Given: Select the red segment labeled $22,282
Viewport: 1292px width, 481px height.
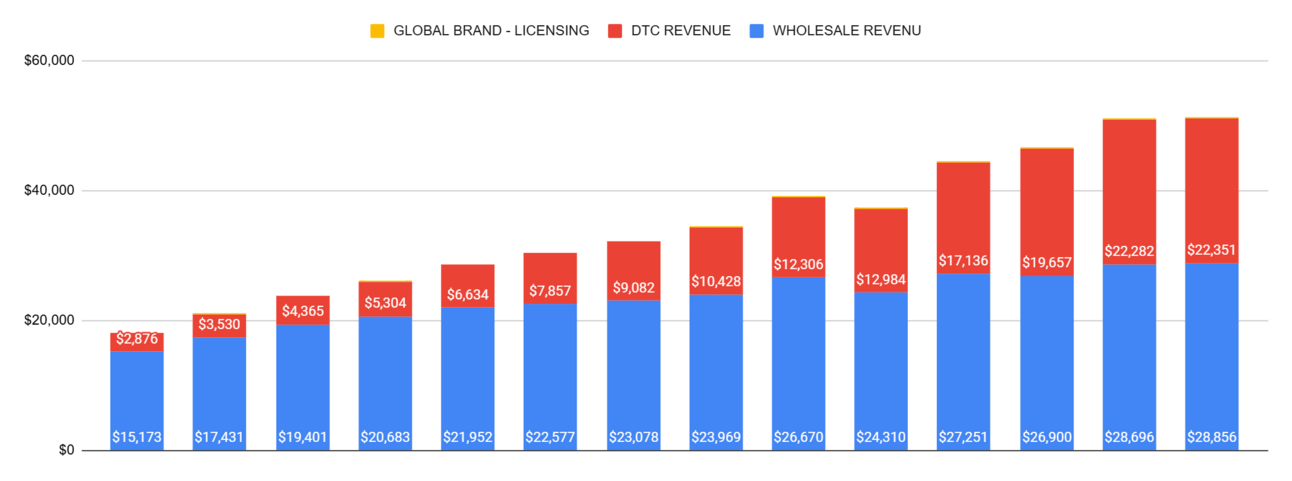Looking at the screenshot, I should pos(1130,192).
